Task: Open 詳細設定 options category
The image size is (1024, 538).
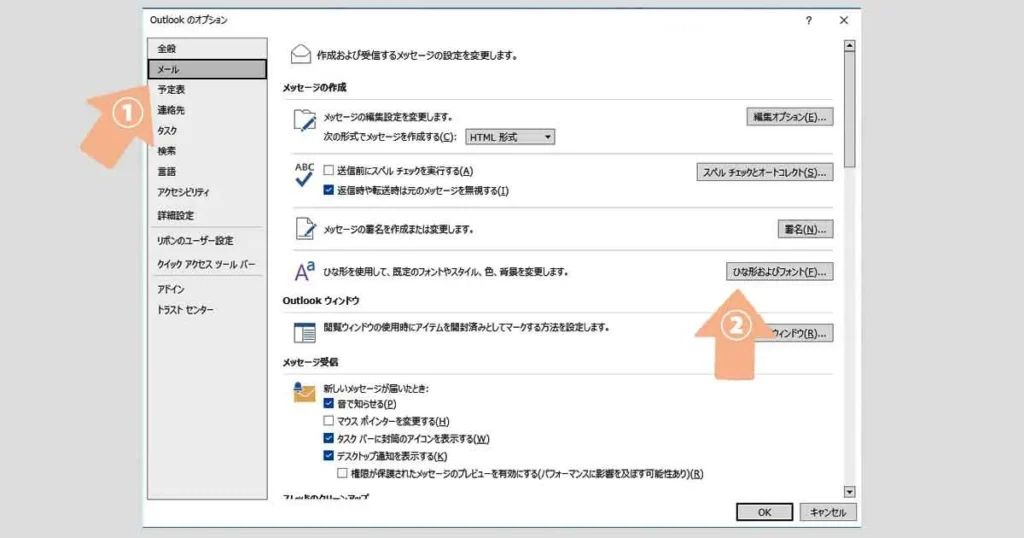Action: (207, 215)
